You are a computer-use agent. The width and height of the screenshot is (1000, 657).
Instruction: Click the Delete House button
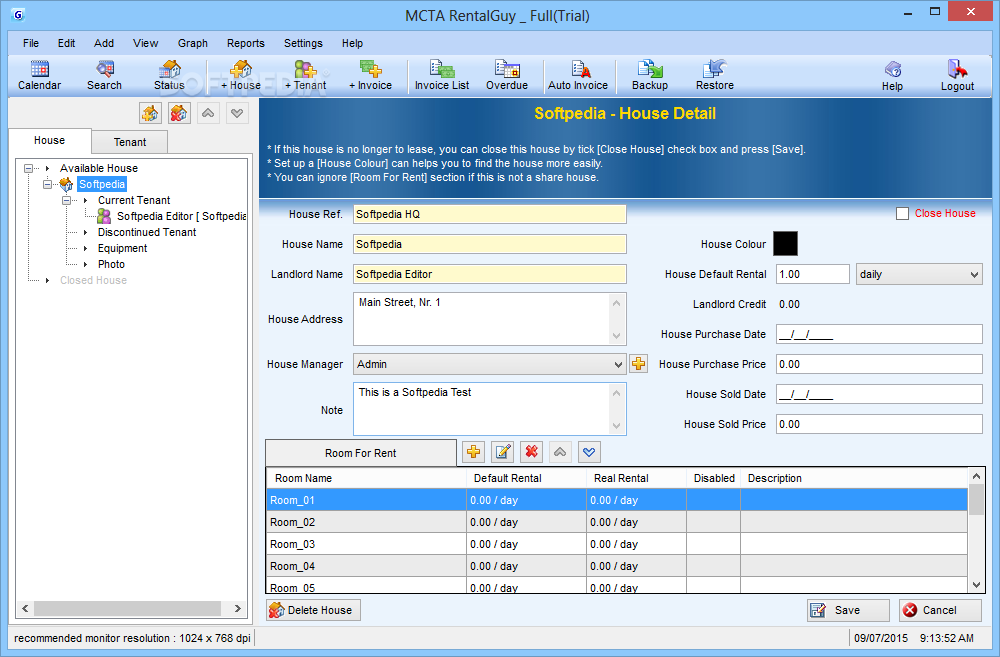313,610
